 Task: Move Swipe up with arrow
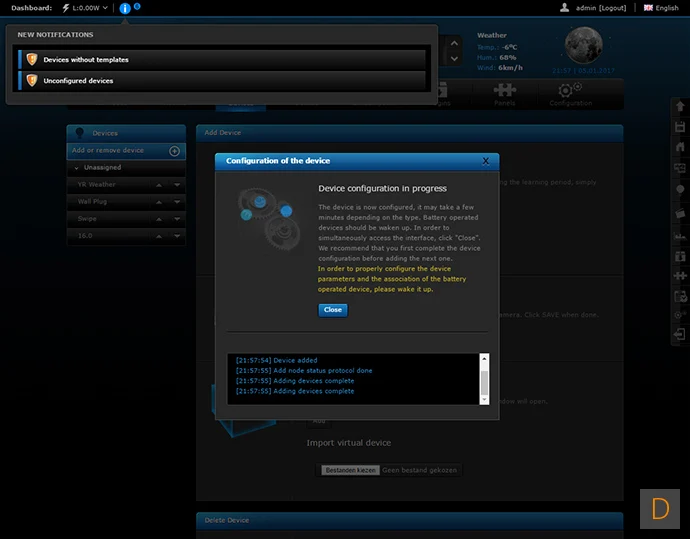(159, 219)
